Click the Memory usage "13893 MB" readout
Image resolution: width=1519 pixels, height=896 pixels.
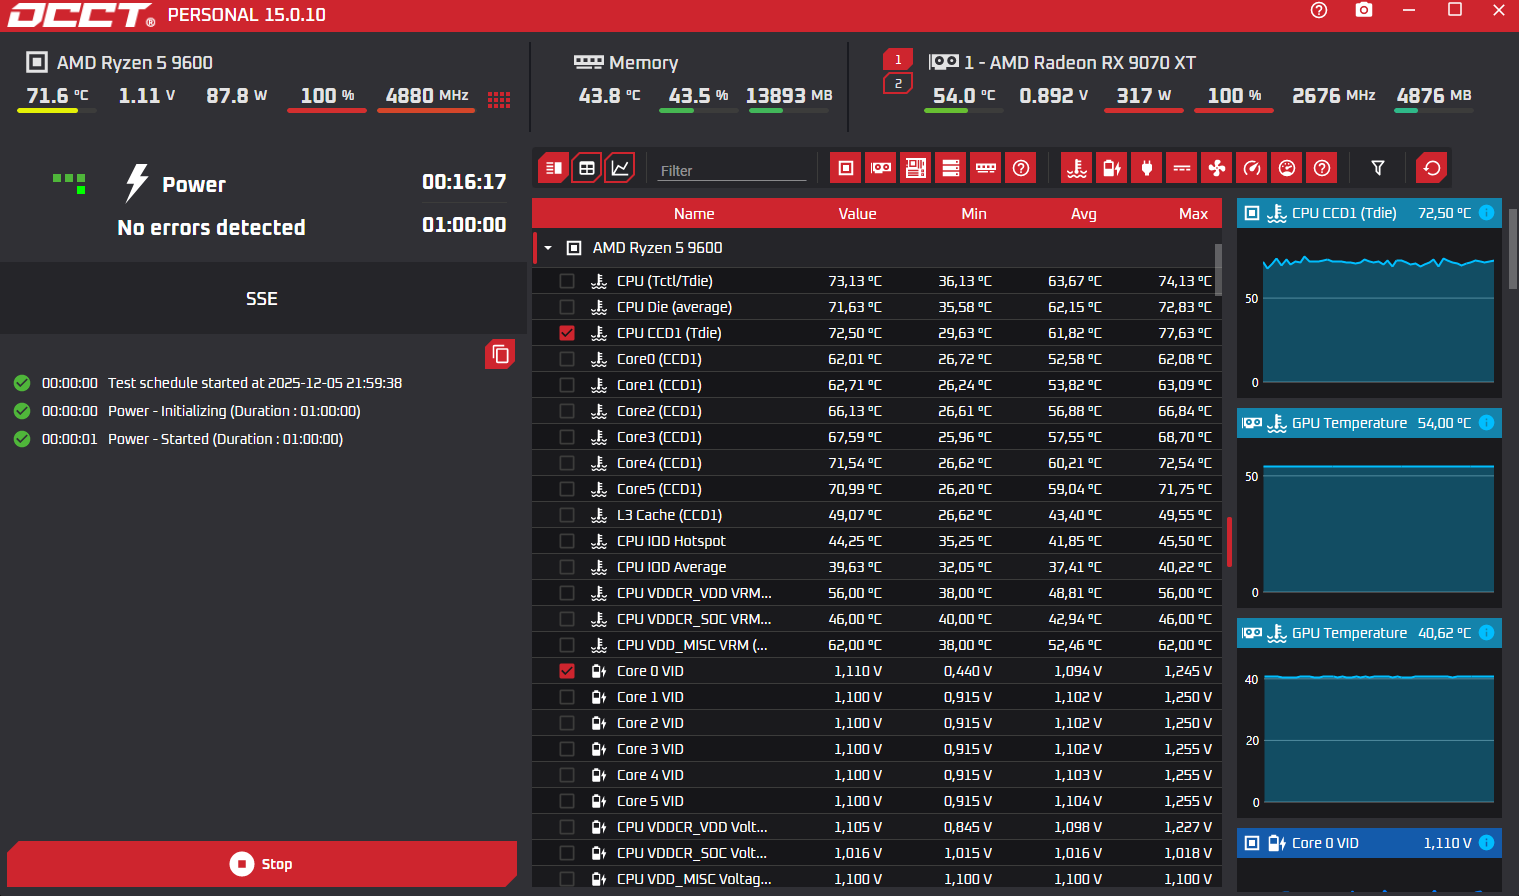pyautogui.click(x=789, y=96)
